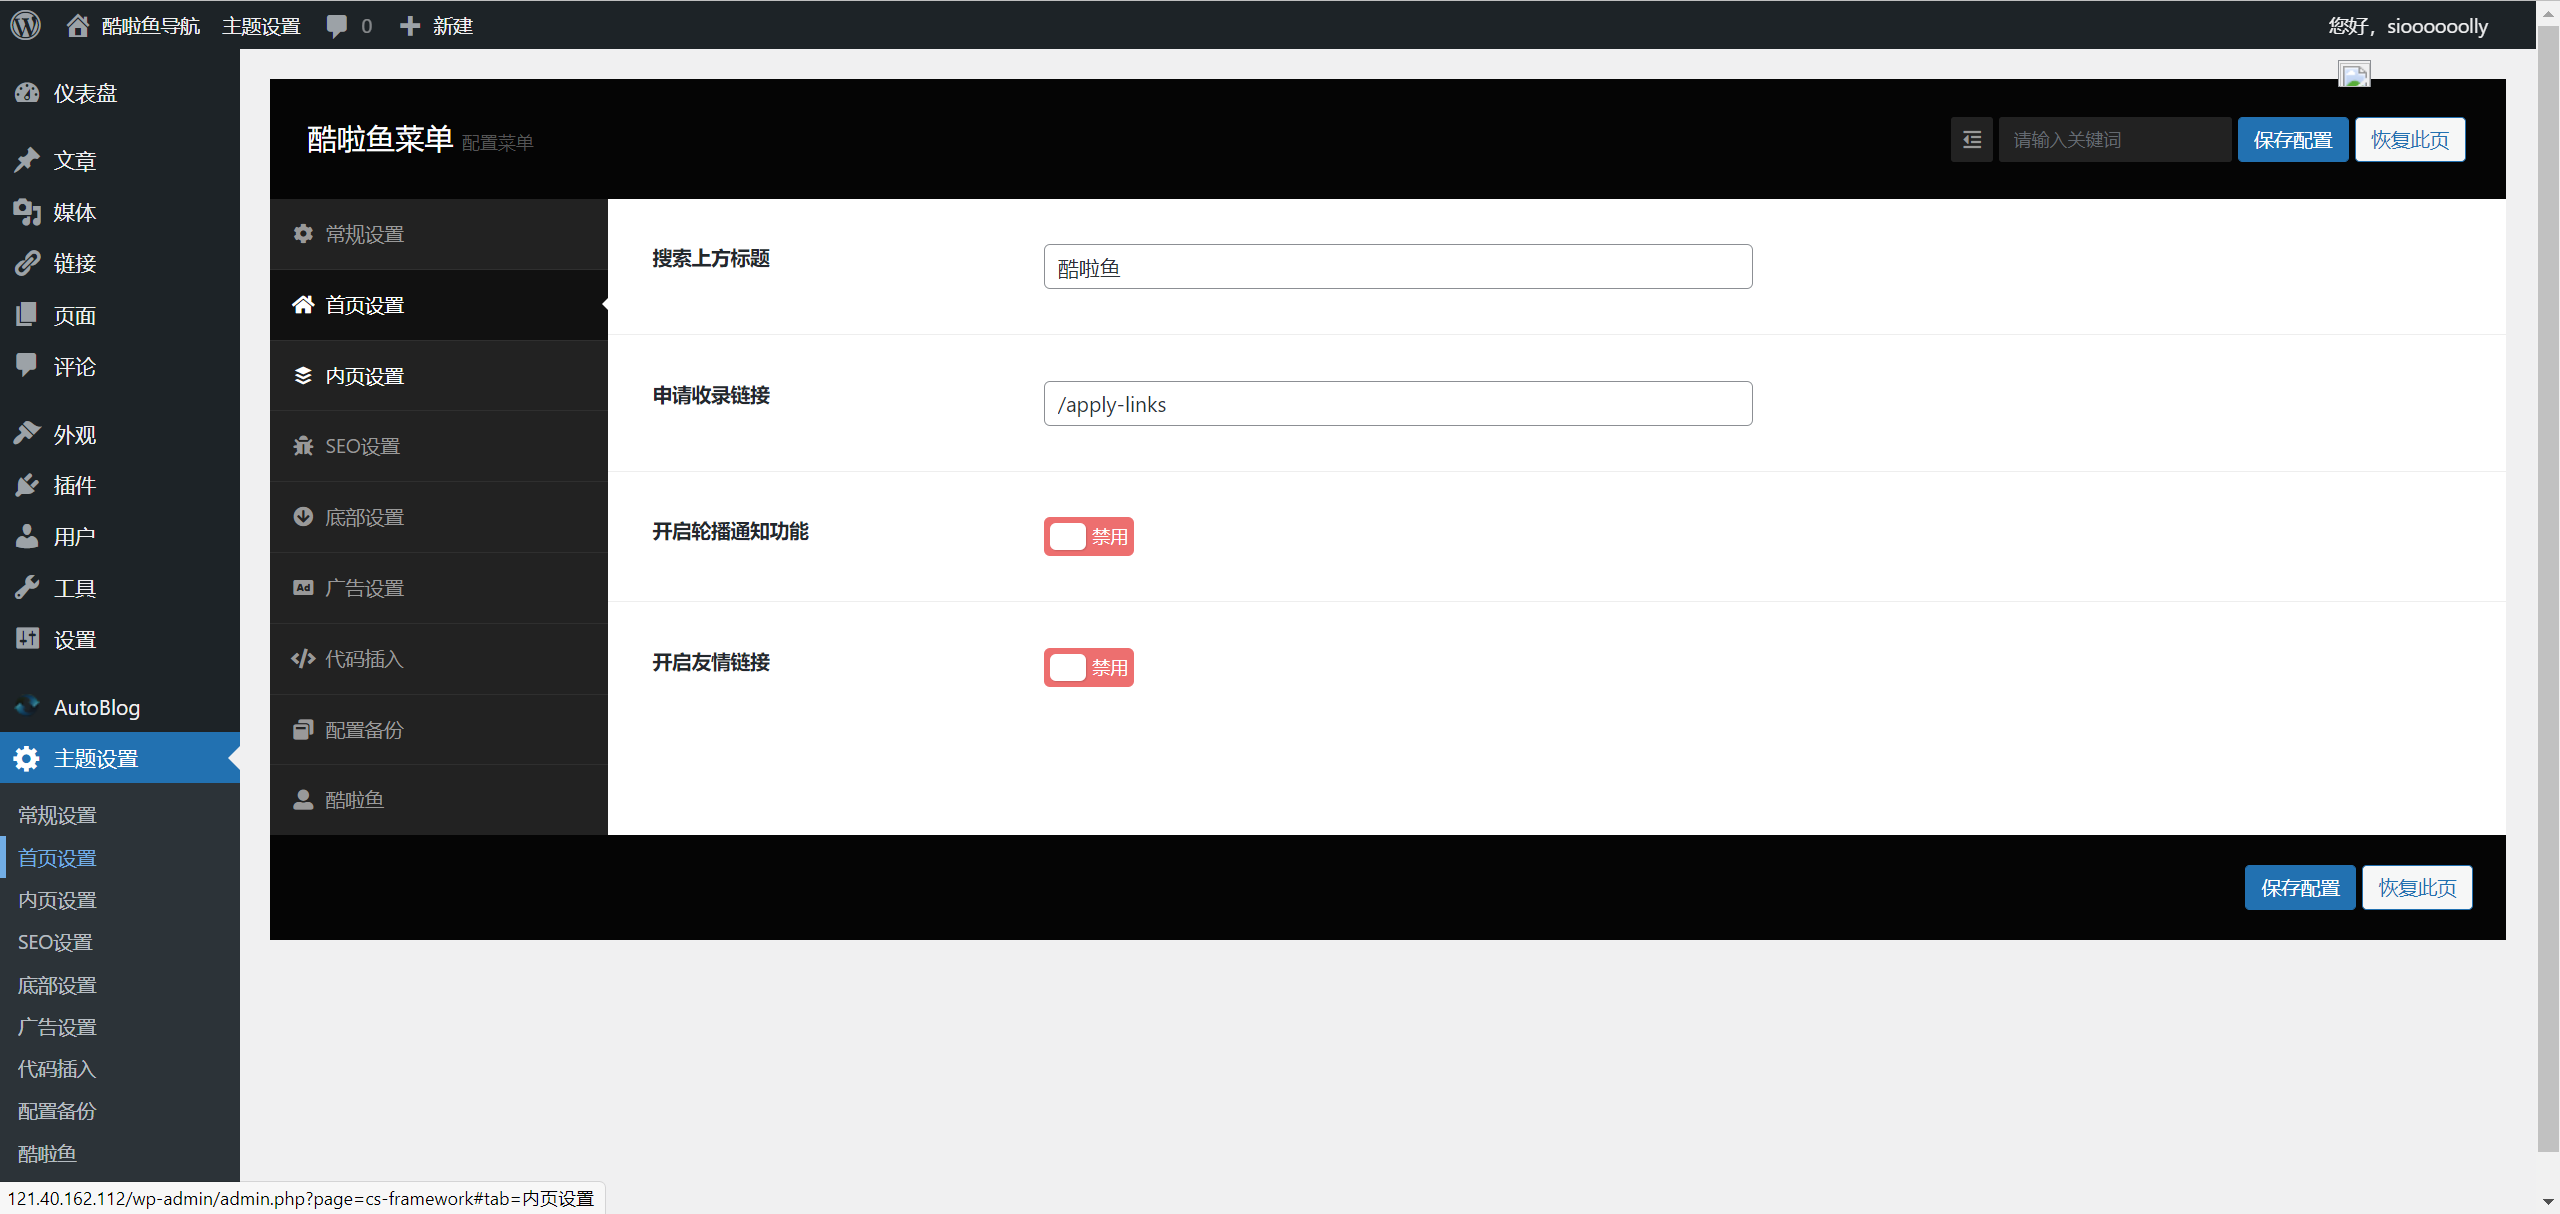Open the 配置备份 backup icon

(303, 729)
